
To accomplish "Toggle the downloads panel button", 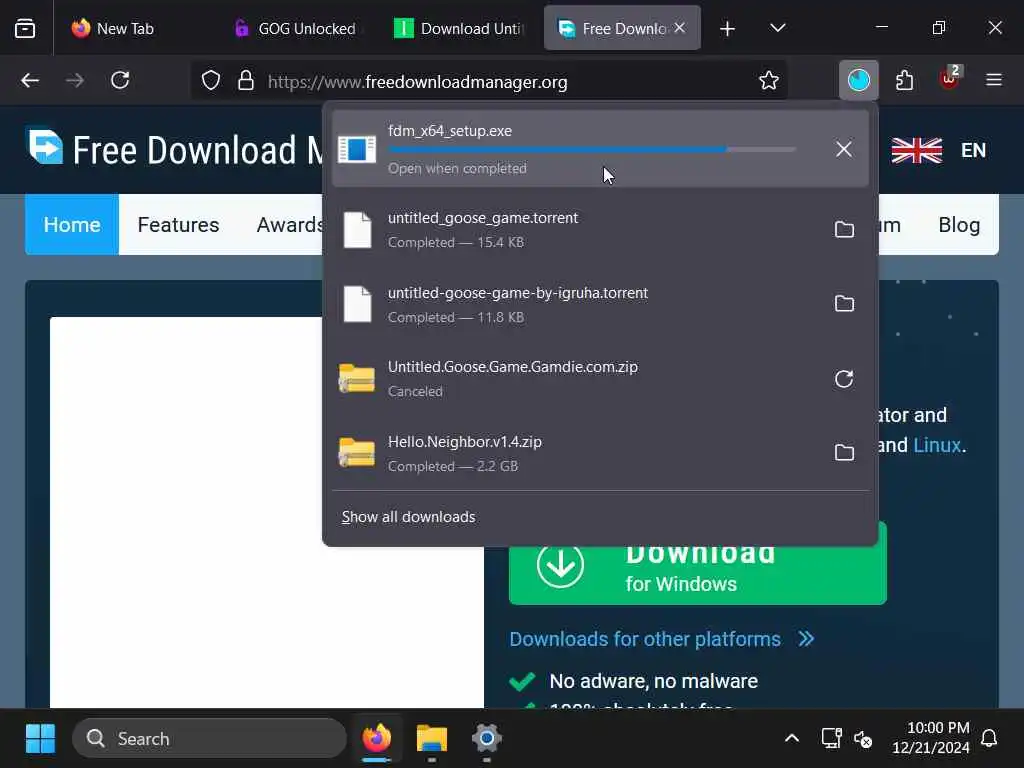I will 858,80.
